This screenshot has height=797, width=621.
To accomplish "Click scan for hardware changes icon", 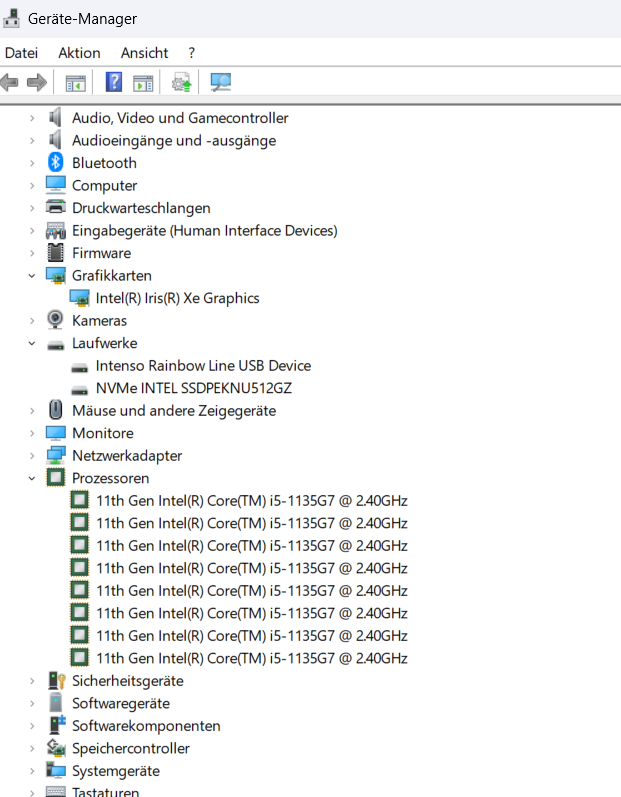I will tap(221, 82).
